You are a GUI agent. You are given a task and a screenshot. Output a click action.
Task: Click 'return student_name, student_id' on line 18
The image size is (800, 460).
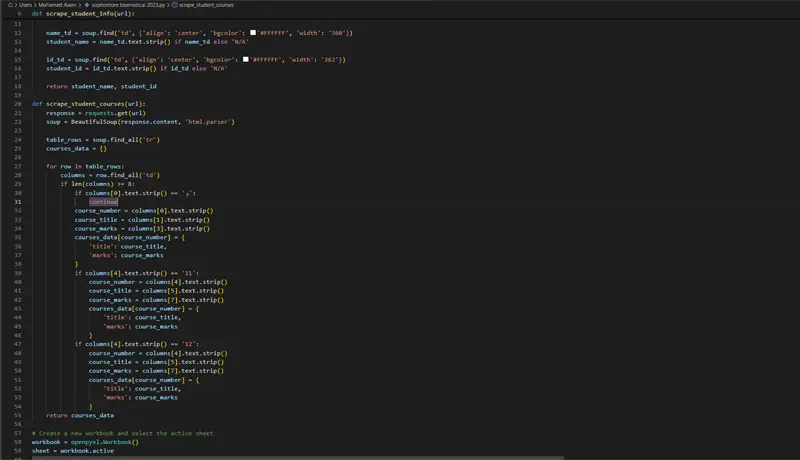coord(101,86)
